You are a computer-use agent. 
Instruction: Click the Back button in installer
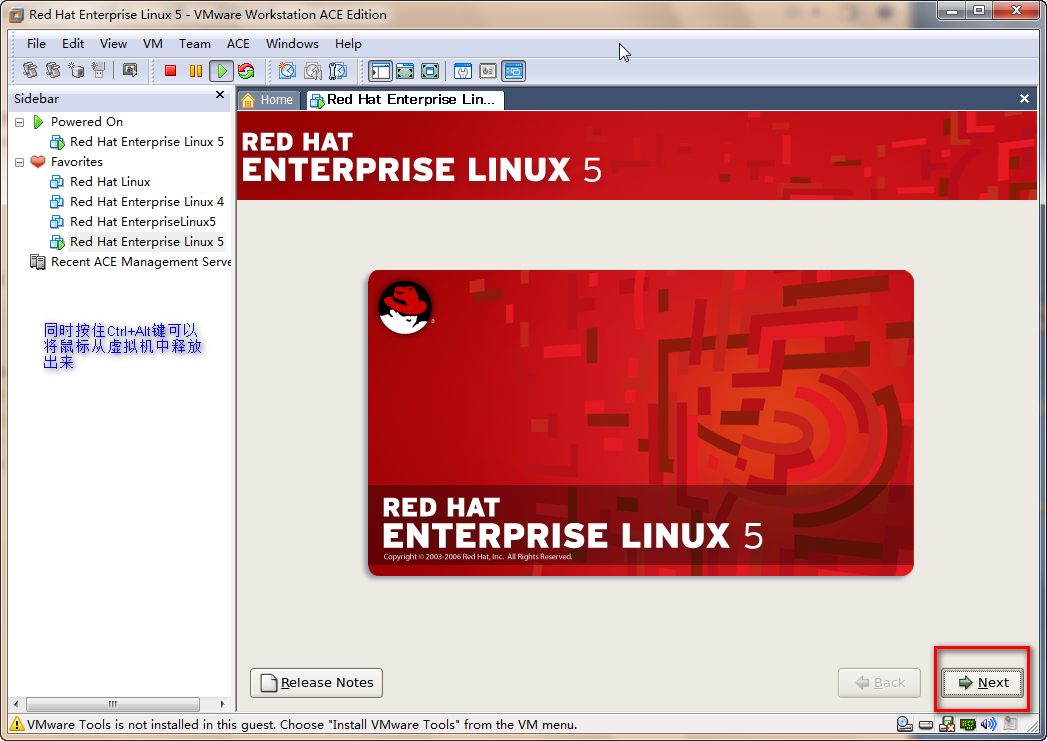click(x=879, y=683)
